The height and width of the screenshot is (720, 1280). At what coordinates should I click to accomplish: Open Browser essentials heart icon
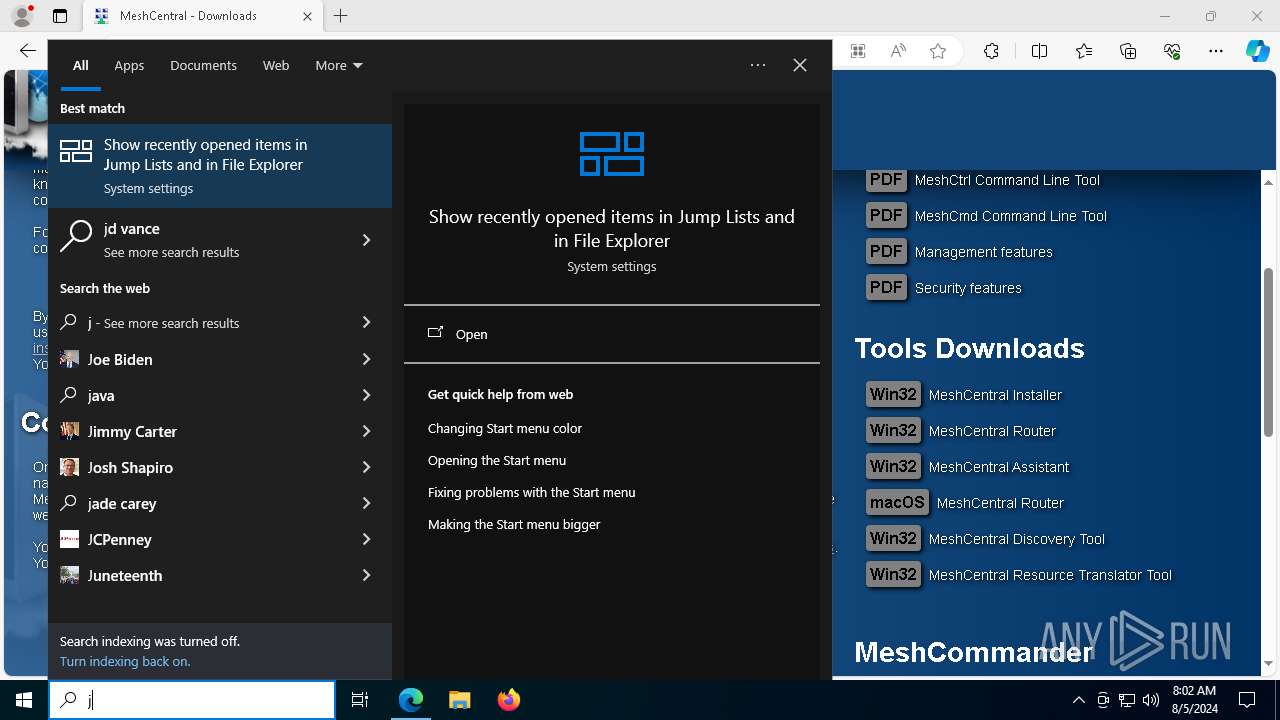pos(1172,51)
